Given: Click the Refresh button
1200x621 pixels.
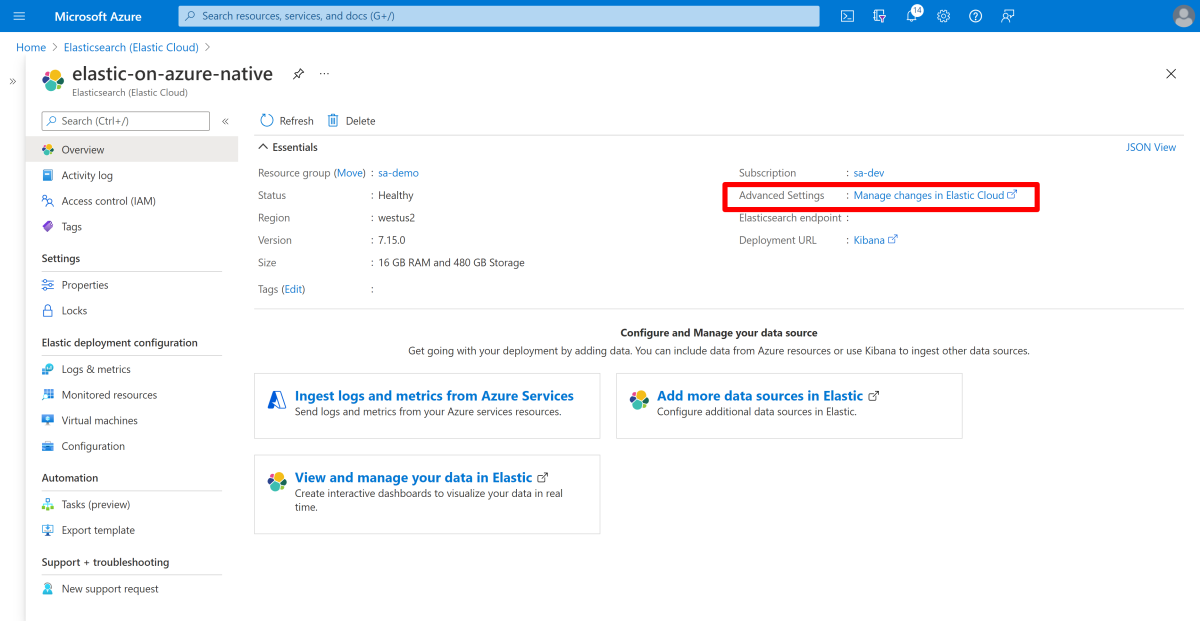Looking at the screenshot, I should pyautogui.click(x=287, y=121).
